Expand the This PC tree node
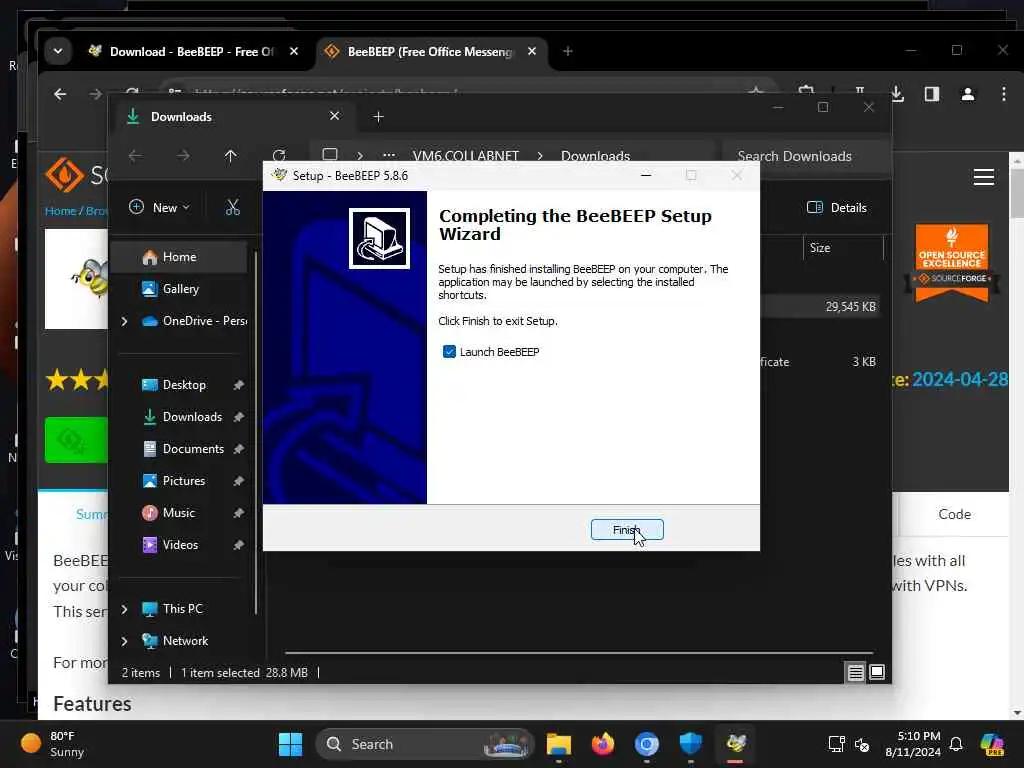 (x=124, y=609)
